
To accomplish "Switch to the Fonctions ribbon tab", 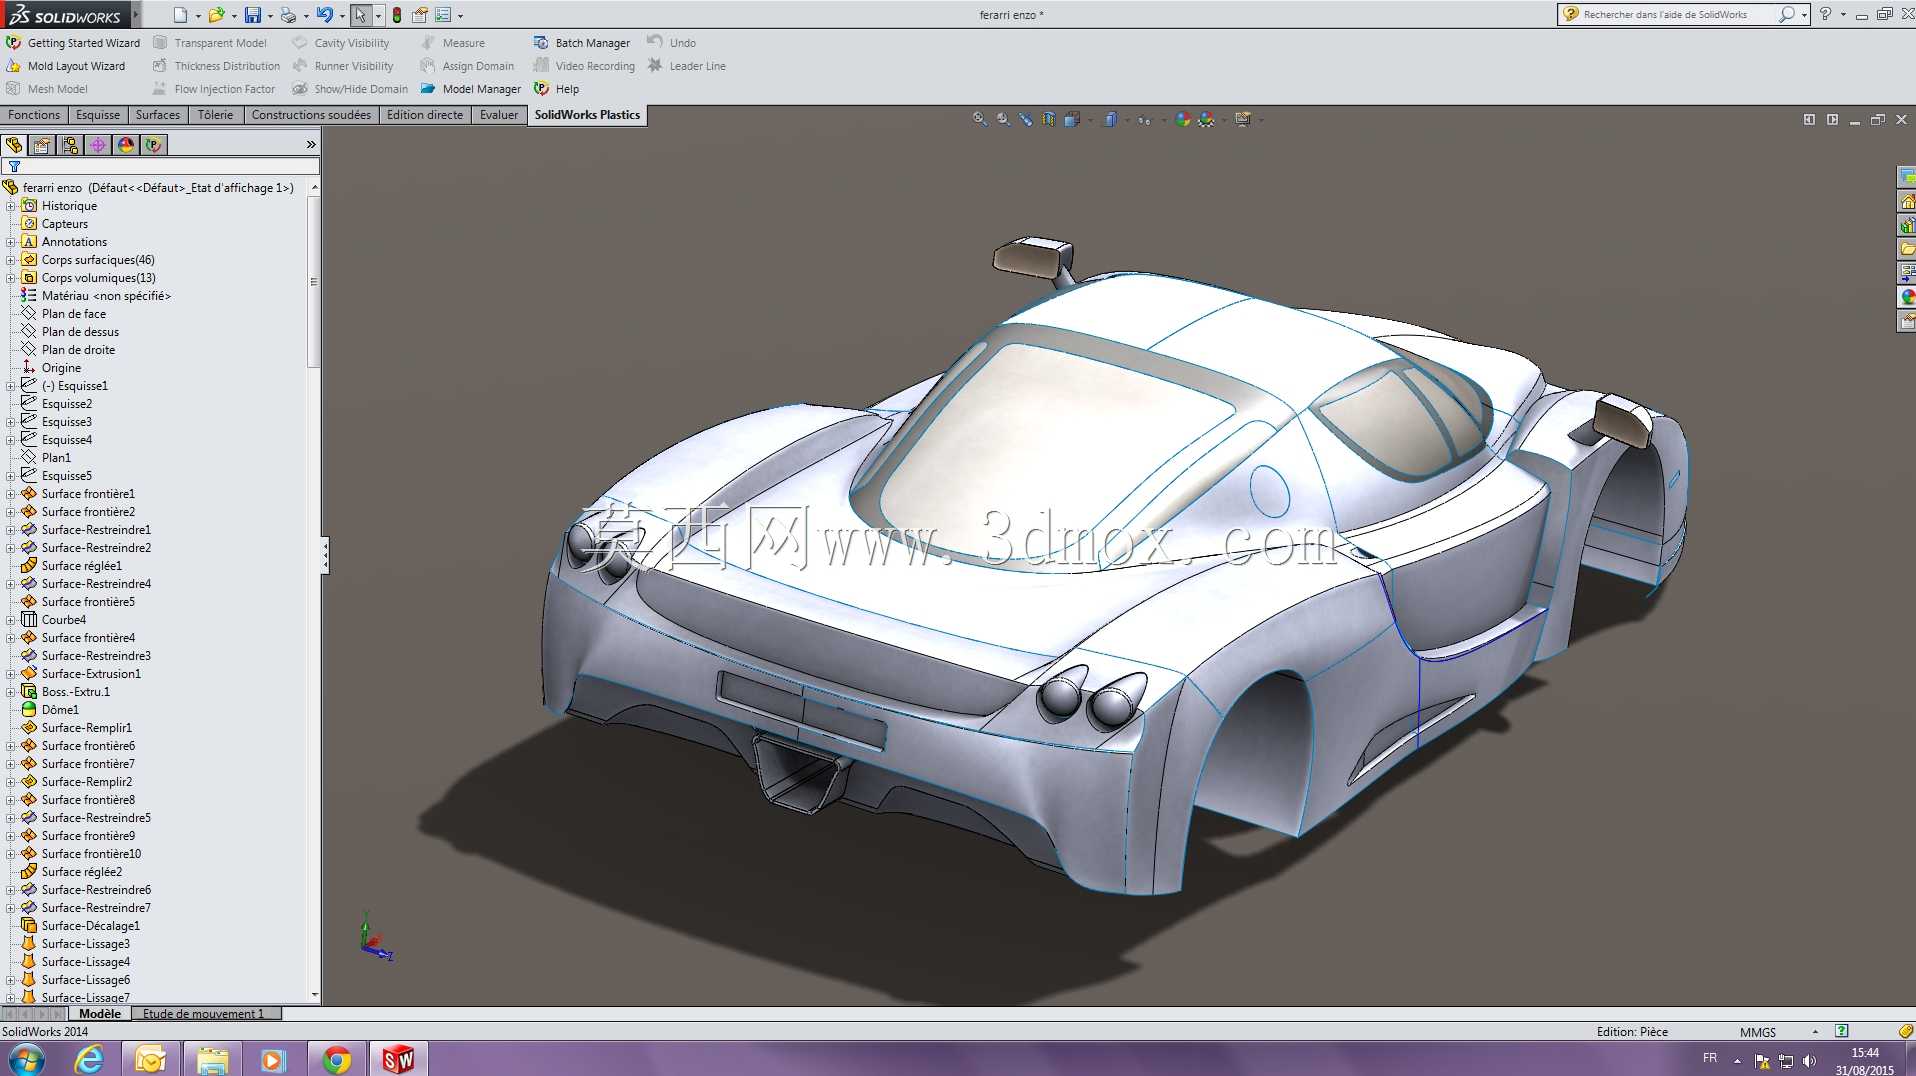I will pos(34,115).
